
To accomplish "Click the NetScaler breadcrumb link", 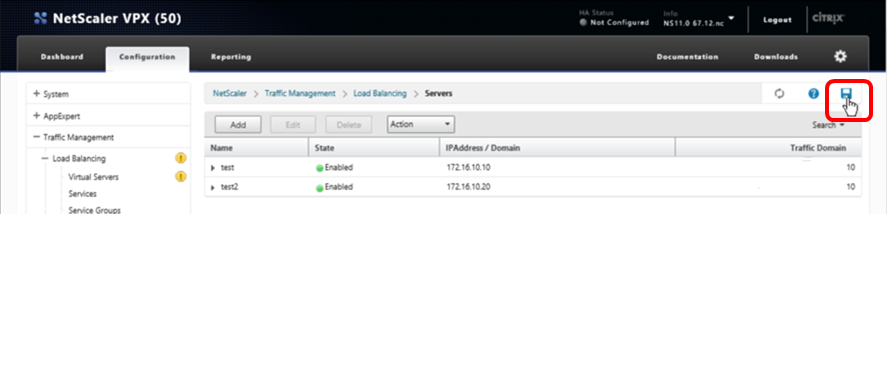I will [230, 93].
